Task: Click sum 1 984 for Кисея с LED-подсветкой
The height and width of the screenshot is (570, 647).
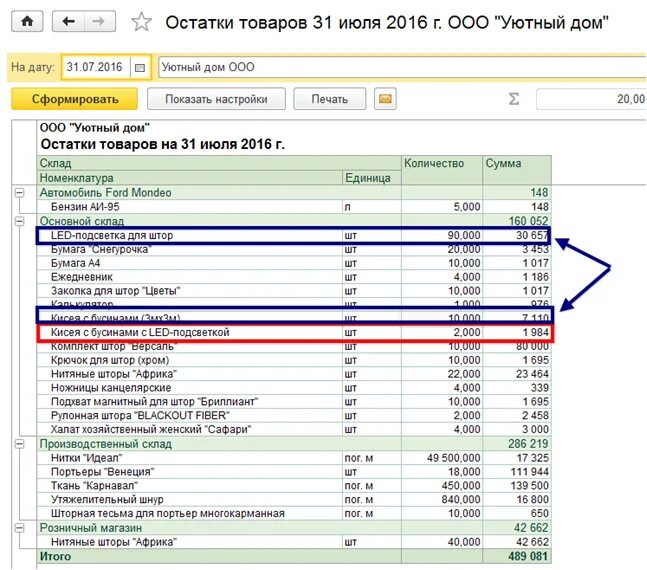Action: pyautogui.click(x=536, y=332)
